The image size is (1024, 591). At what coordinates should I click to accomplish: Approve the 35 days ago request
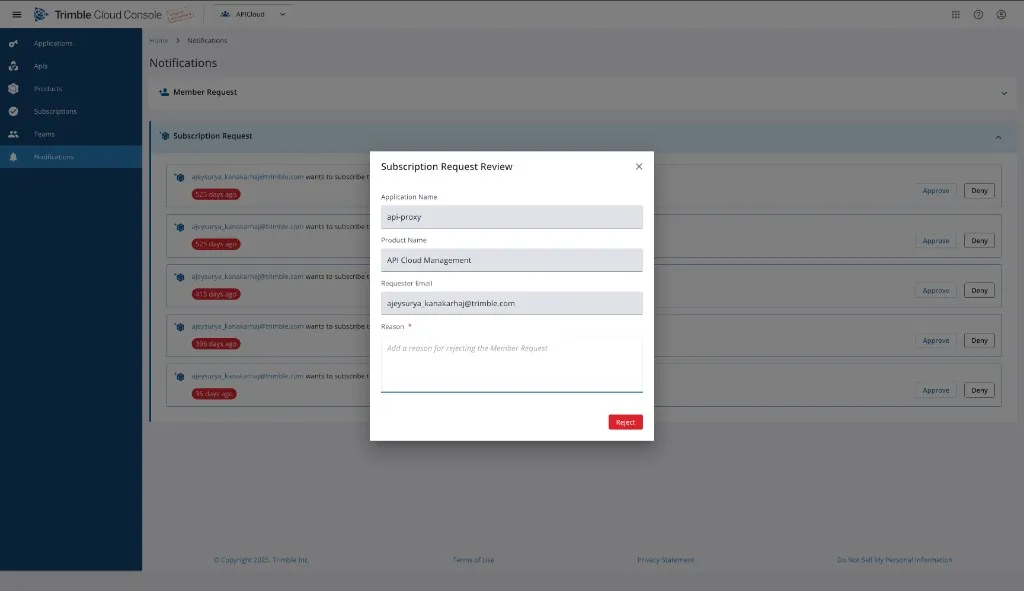pyautogui.click(x=935, y=390)
